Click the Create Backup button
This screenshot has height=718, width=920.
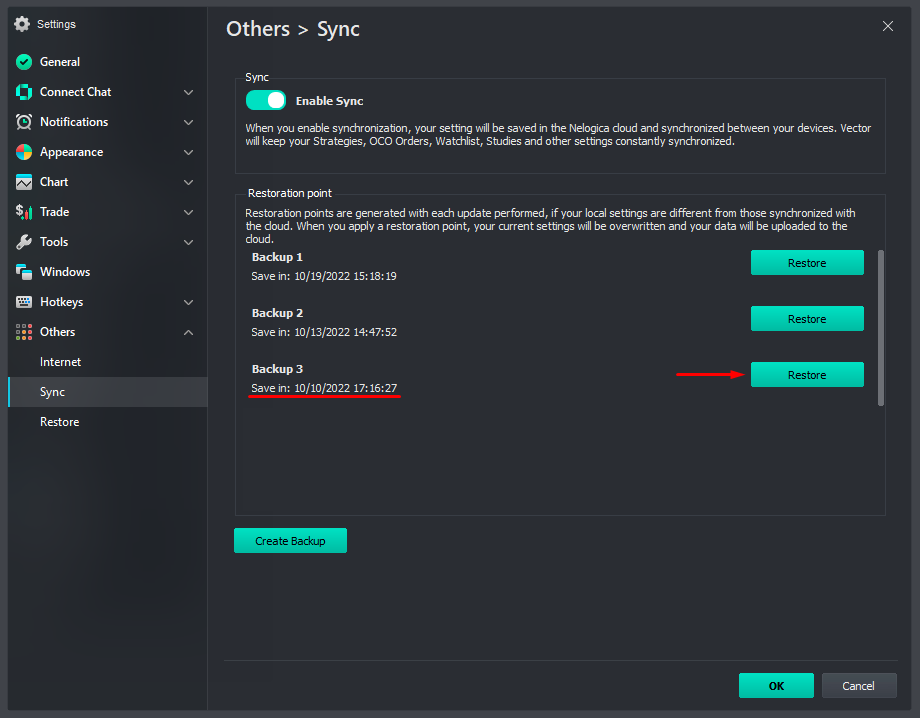(x=290, y=540)
